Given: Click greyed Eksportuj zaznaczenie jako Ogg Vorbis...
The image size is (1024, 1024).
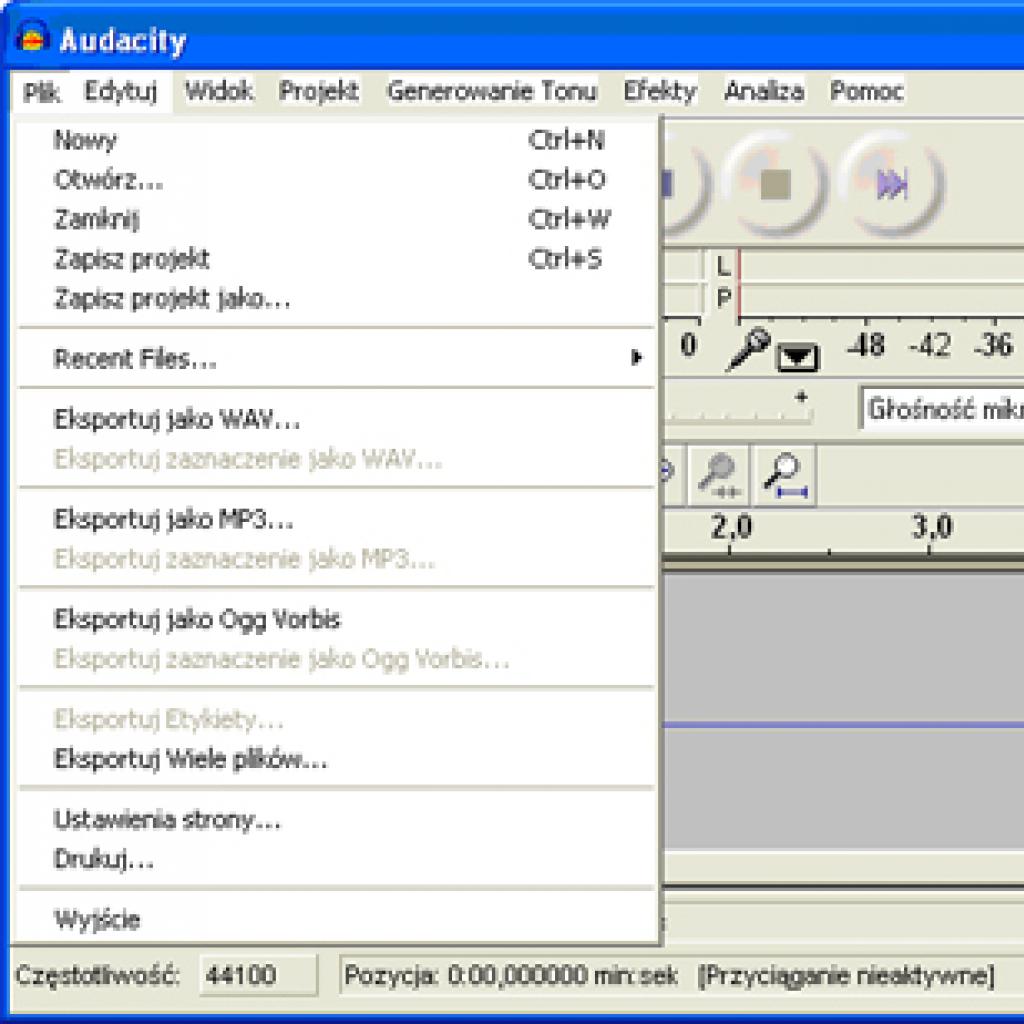Looking at the screenshot, I should 336,659.
